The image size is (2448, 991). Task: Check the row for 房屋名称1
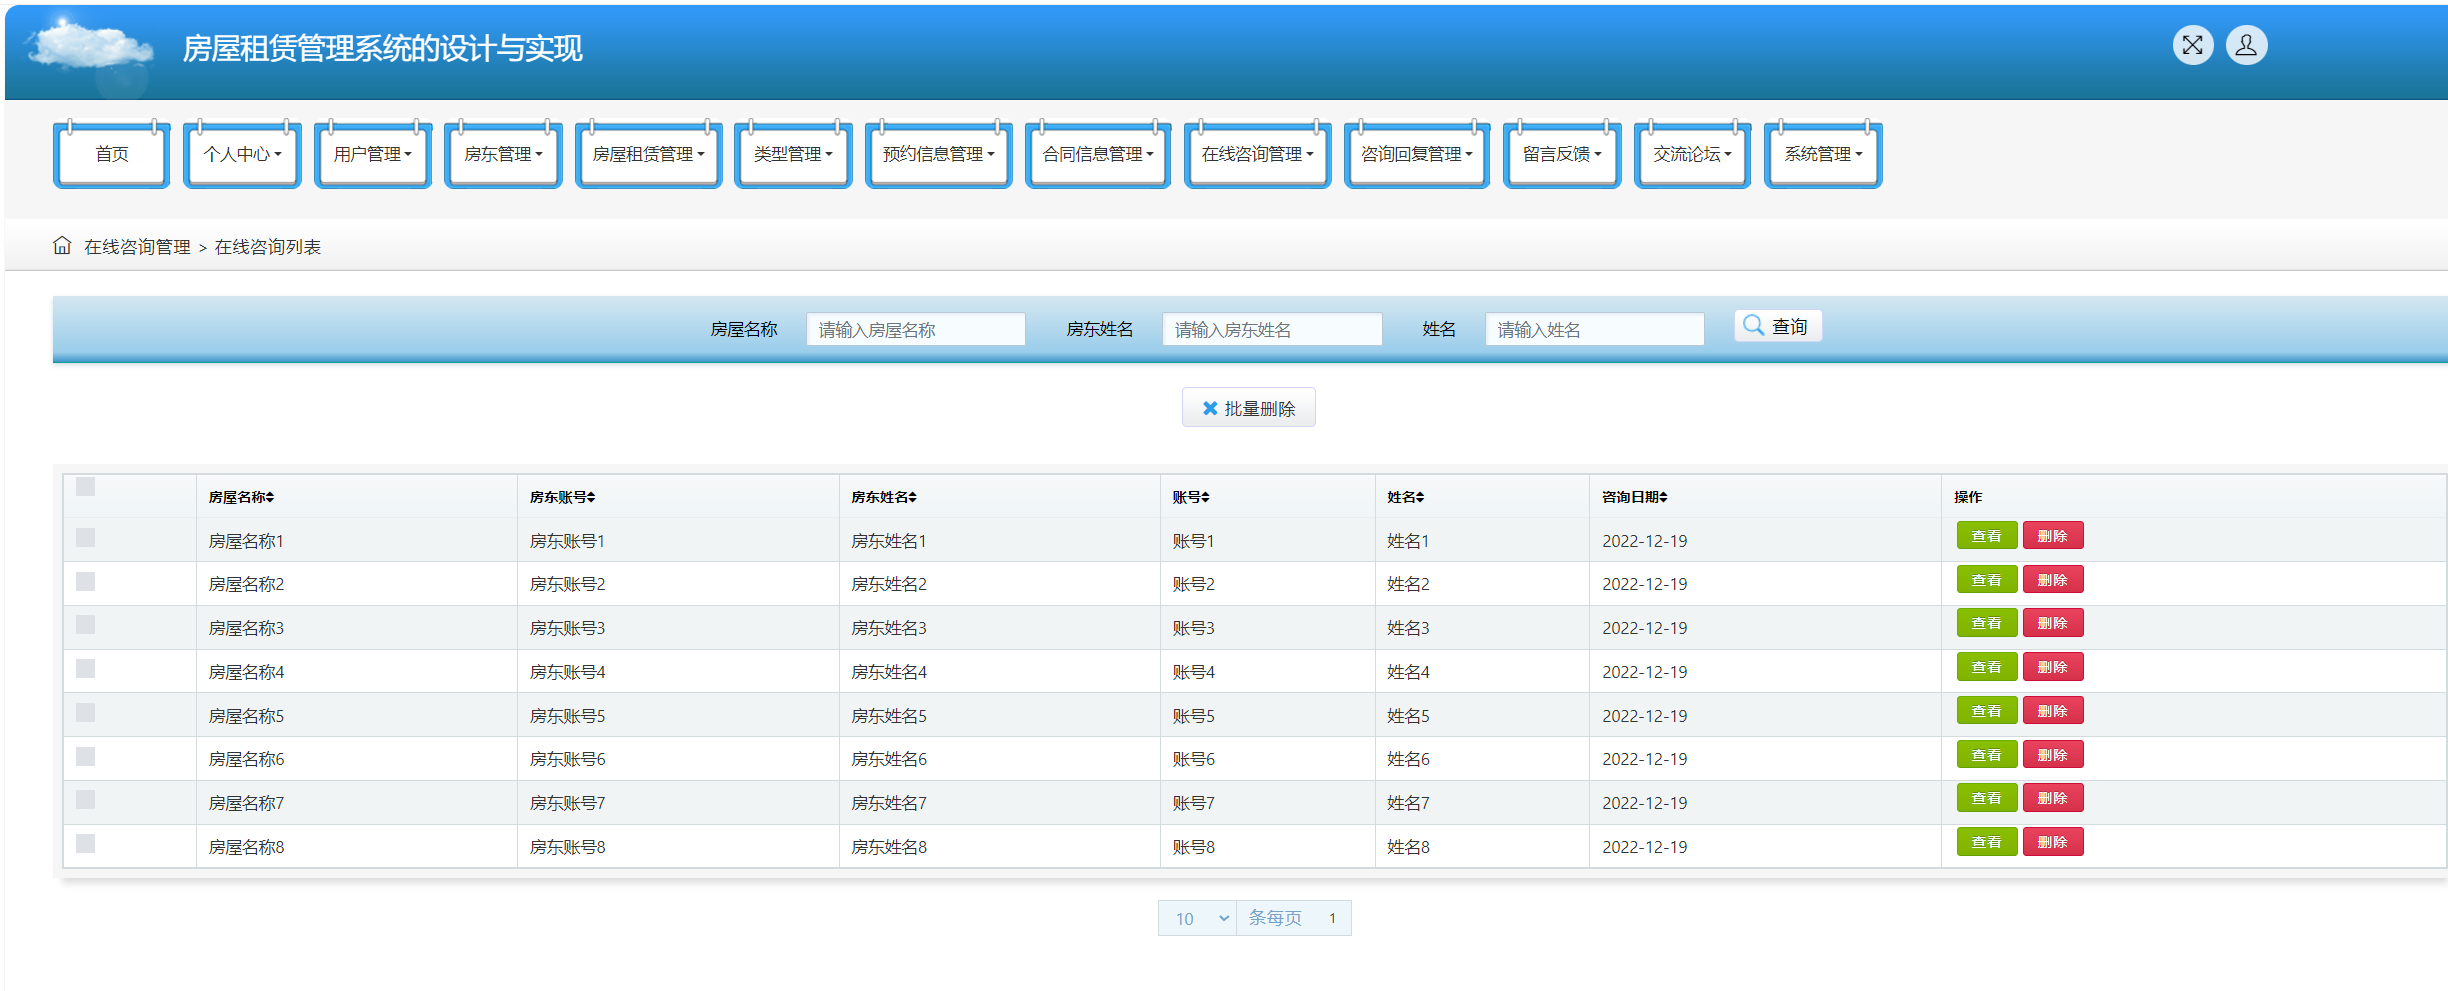coord(86,538)
